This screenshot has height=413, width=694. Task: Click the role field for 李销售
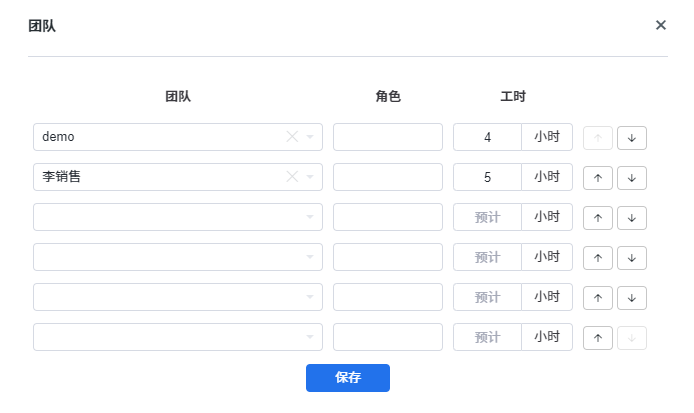388,177
